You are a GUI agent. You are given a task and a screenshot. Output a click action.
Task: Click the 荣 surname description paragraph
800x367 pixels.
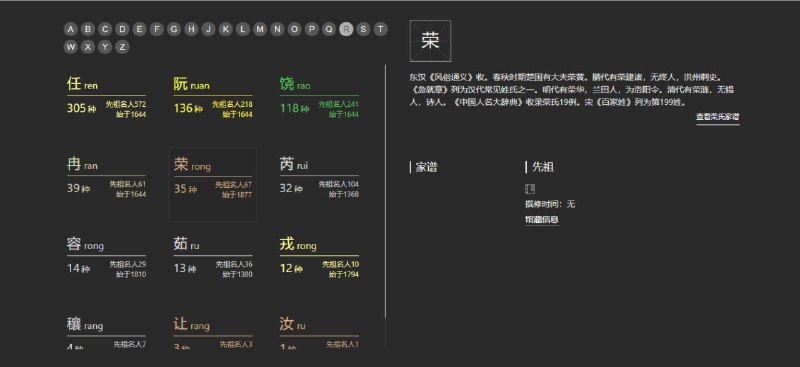(x=571, y=90)
